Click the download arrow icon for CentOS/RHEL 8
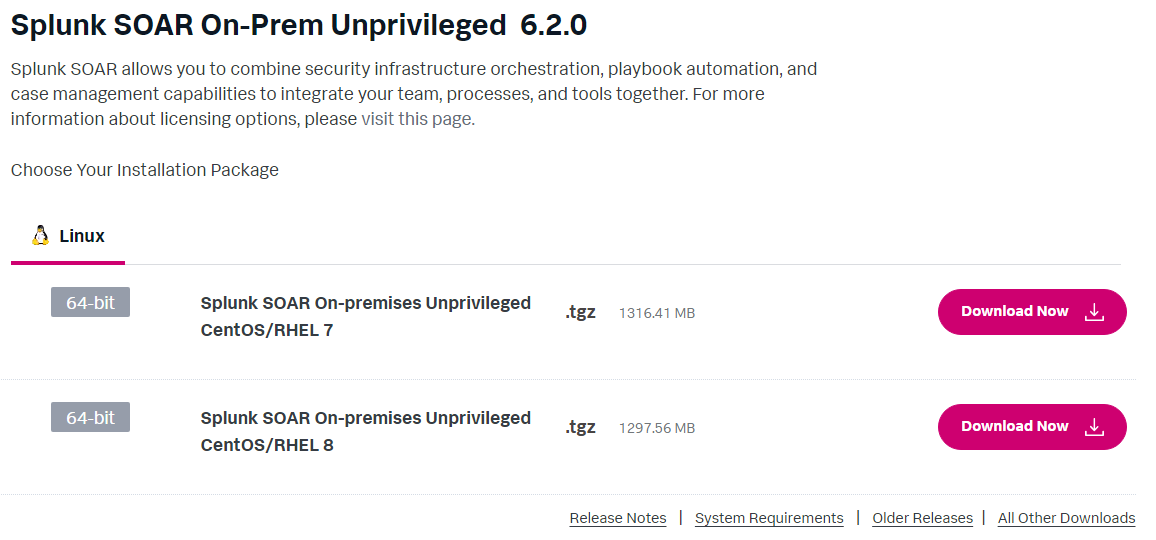Image resolution: width=1156 pixels, height=540 pixels. [x=1095, y=427]
